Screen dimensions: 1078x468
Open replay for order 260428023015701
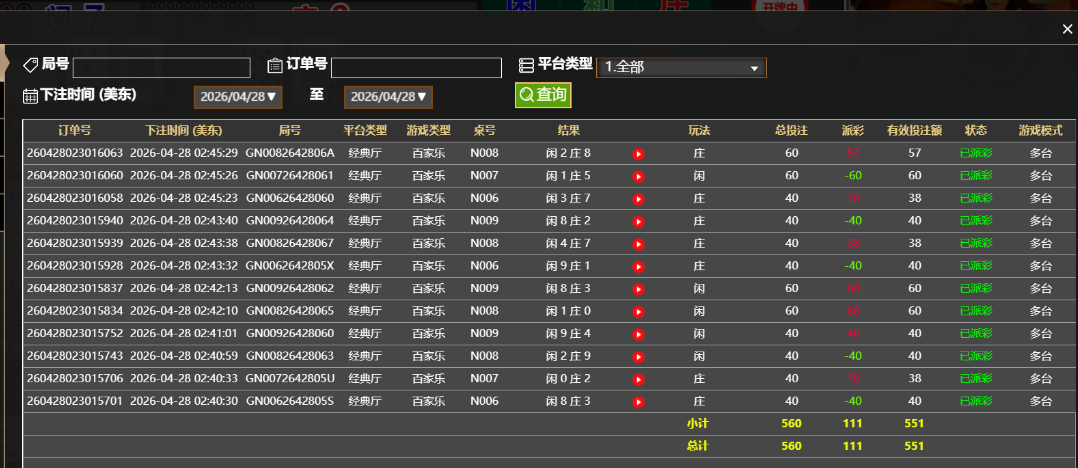[x=638, y=401]
